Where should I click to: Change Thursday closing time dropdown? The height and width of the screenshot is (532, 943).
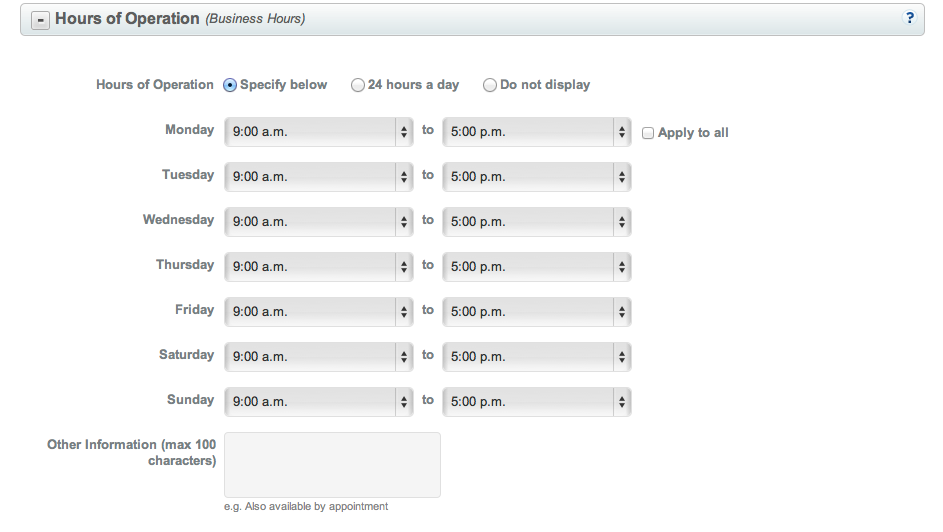(x=537, y=267)
